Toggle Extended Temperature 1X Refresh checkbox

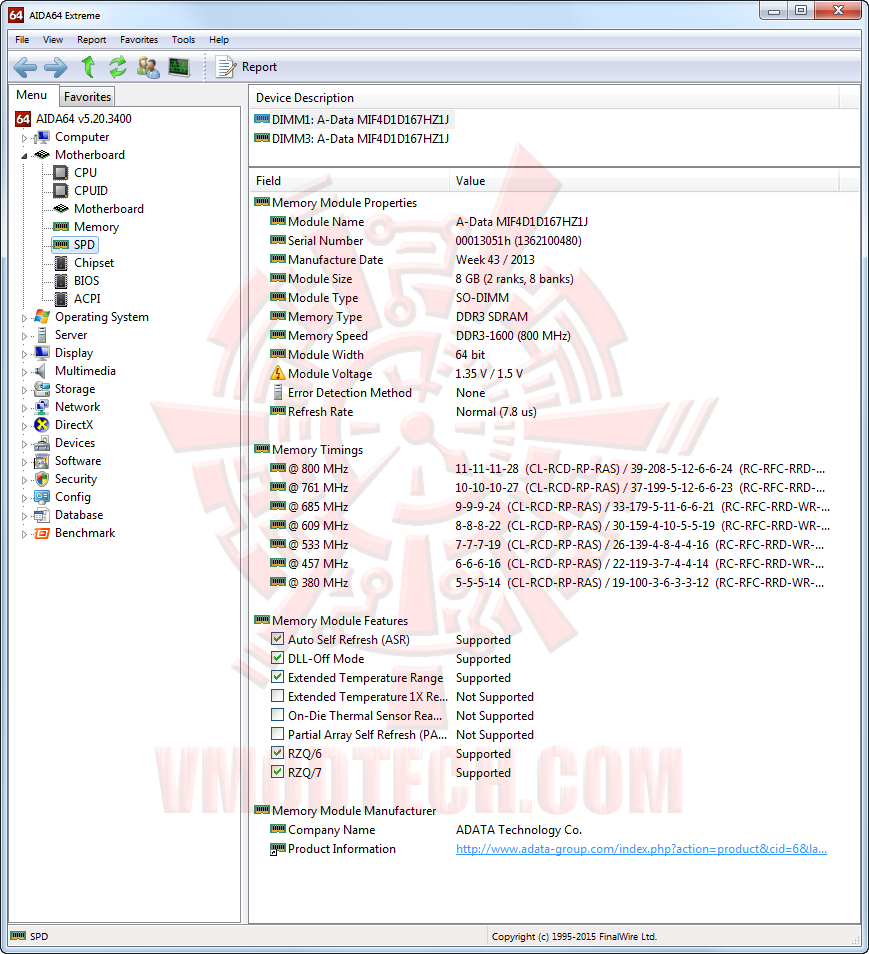click(x=277, y=696)
